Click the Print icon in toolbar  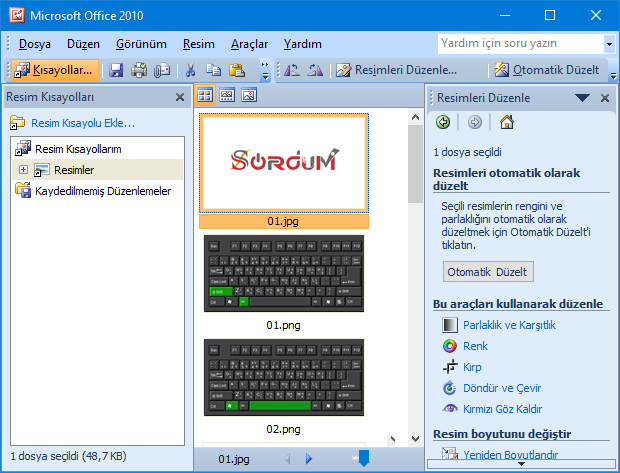tap(139, 70)
